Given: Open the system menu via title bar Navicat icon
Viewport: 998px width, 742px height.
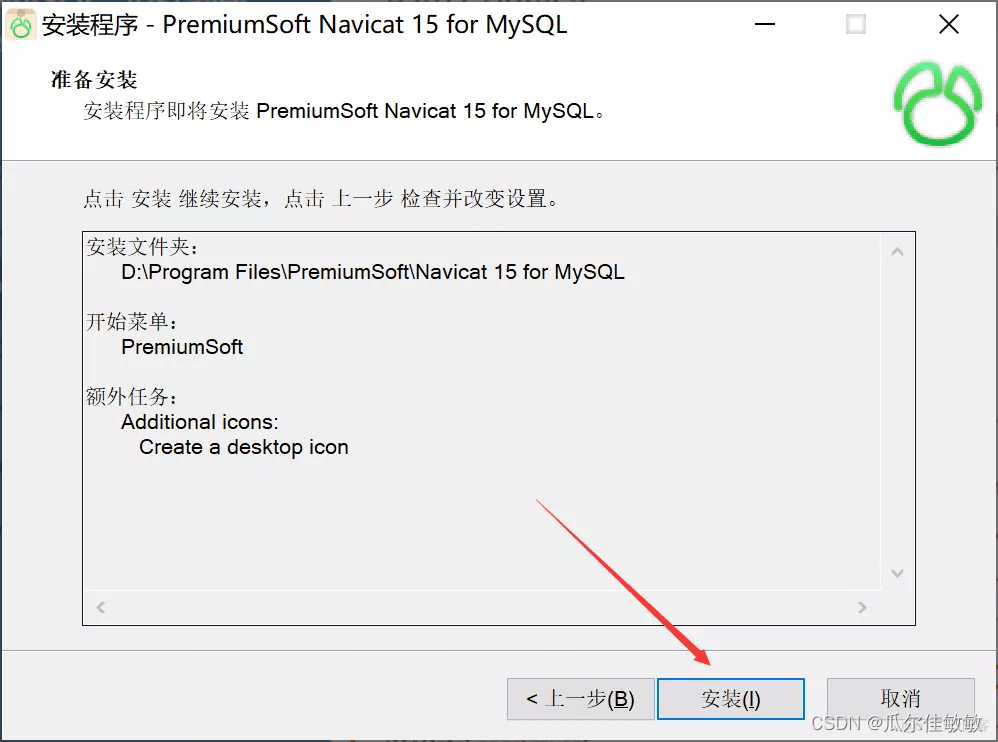Looking at the screenshot, I should tap(21, 25).
